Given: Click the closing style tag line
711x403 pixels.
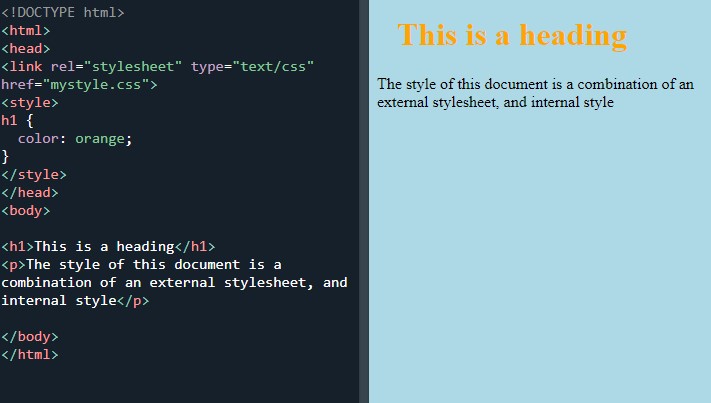Looking at the screenshot, I should coord(34,175).
